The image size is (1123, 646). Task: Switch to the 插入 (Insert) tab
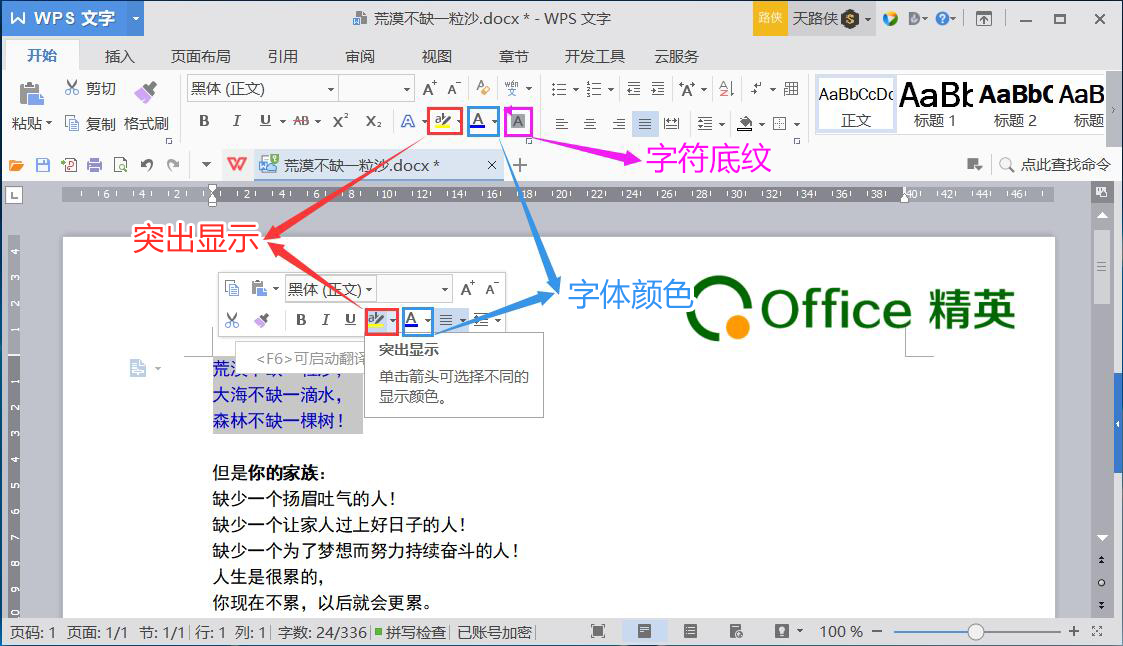[x=120, y=57]
